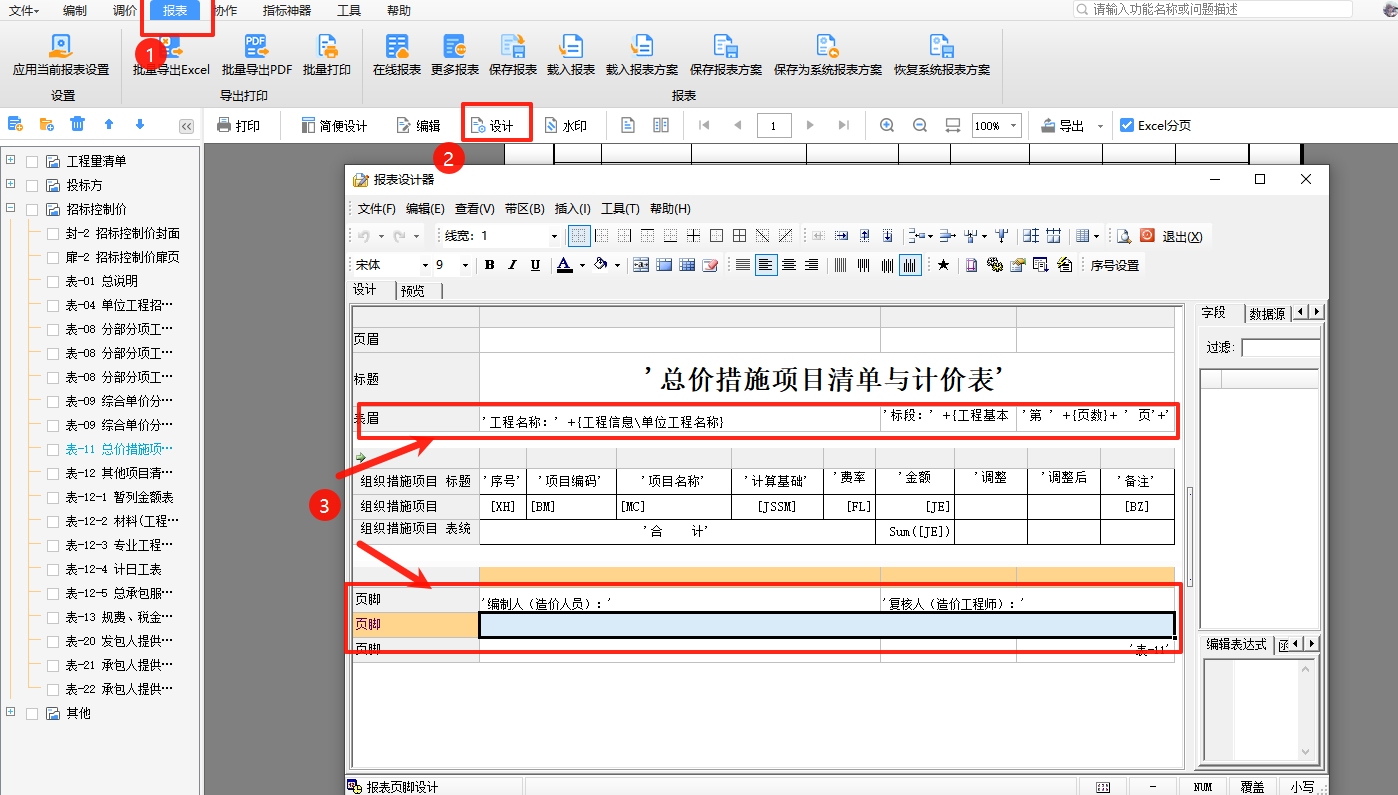Screen dimensions: 1398x795
Task: Click 载入报表 icon
Action: coord(571,46)
